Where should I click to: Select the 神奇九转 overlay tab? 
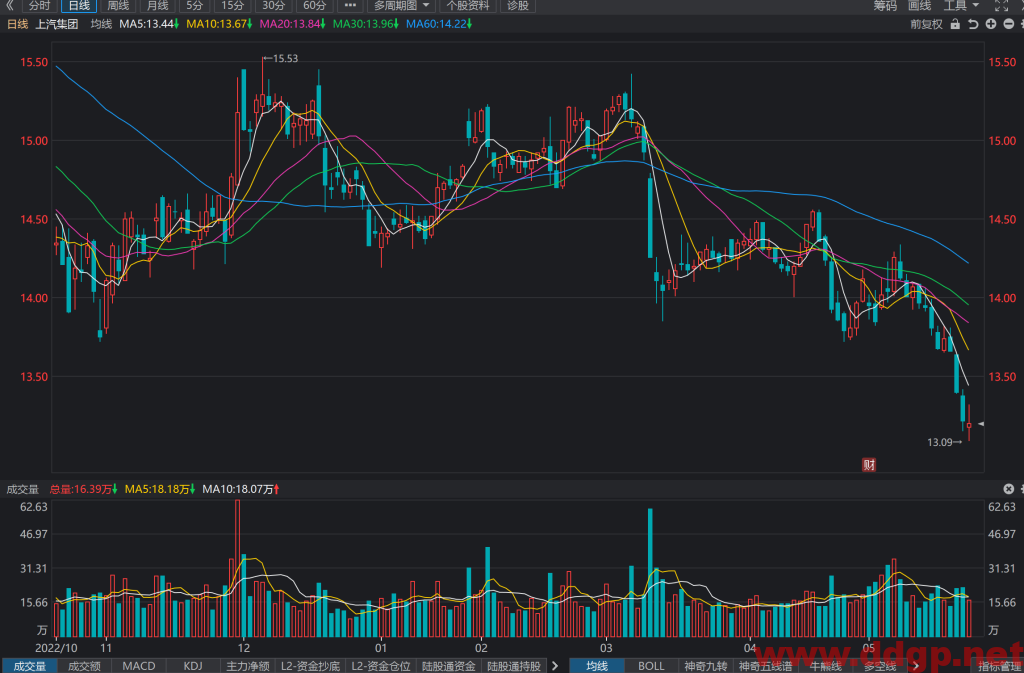[706, 666]
